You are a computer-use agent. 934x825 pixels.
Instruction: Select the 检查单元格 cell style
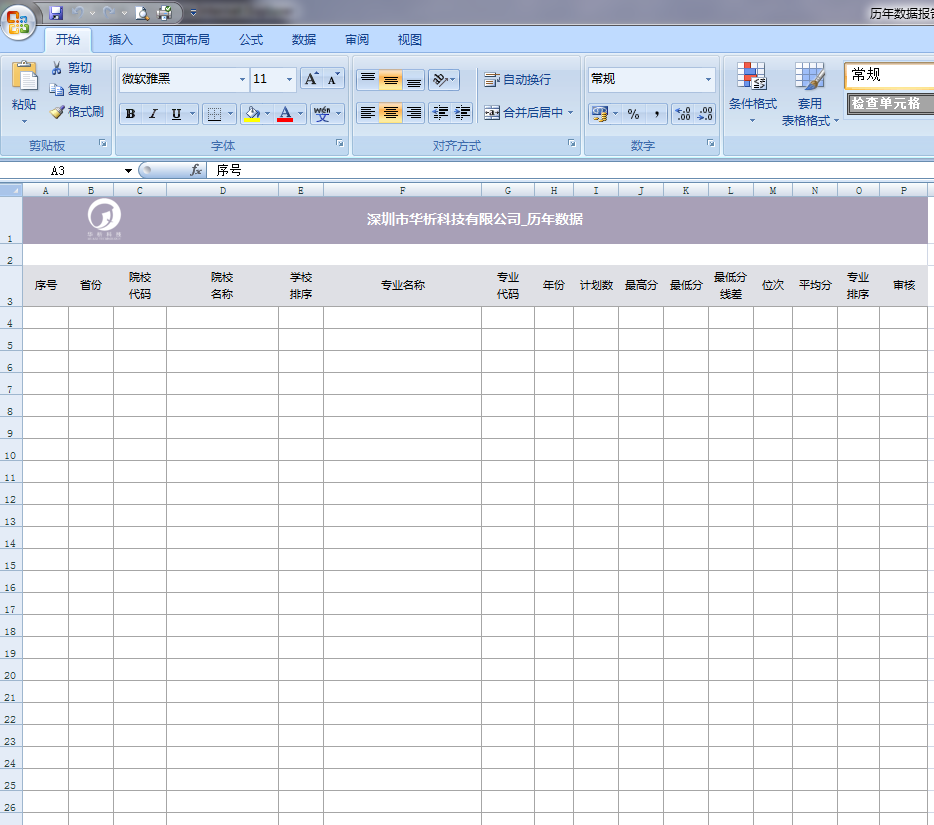click(891, 103)
